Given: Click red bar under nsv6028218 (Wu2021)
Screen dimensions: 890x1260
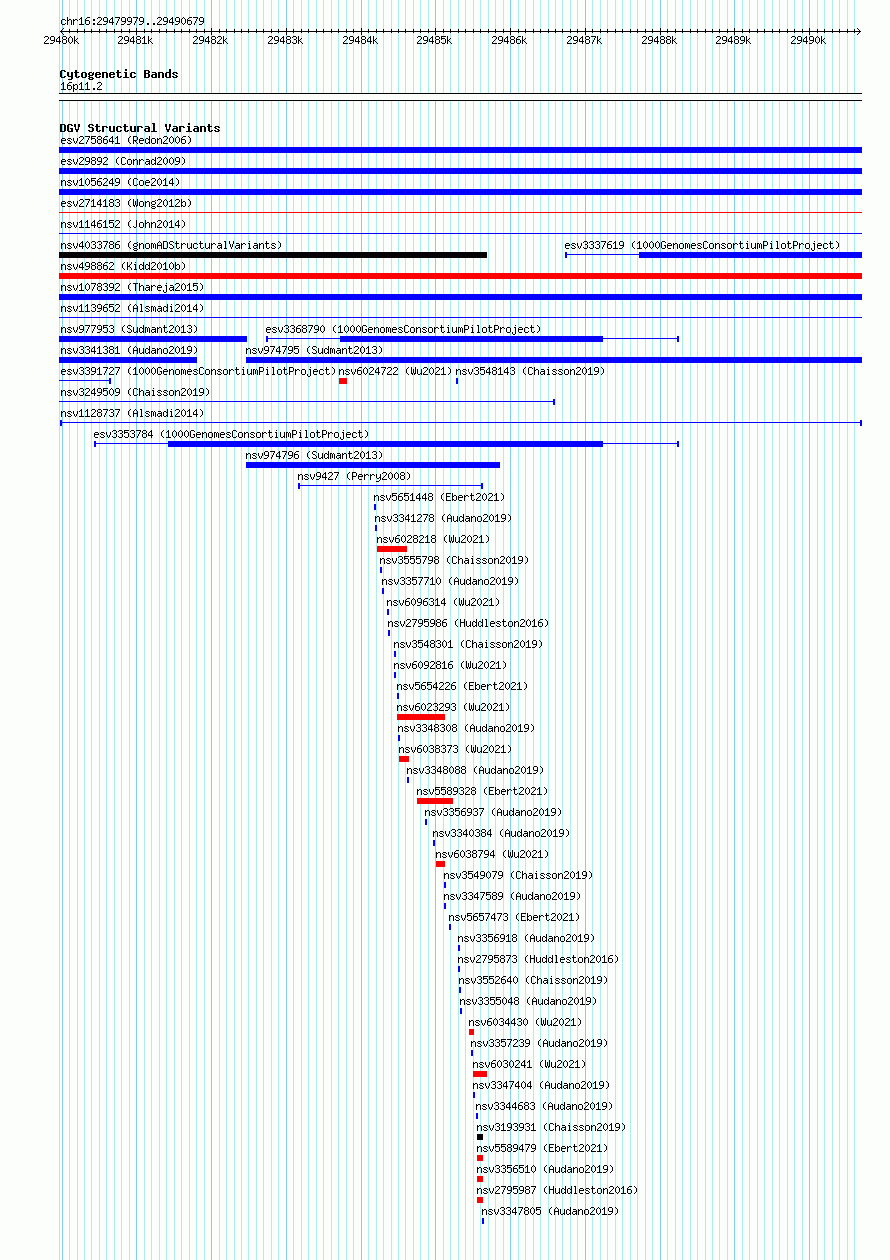Looking at the screenshot, I should (392, 549).
